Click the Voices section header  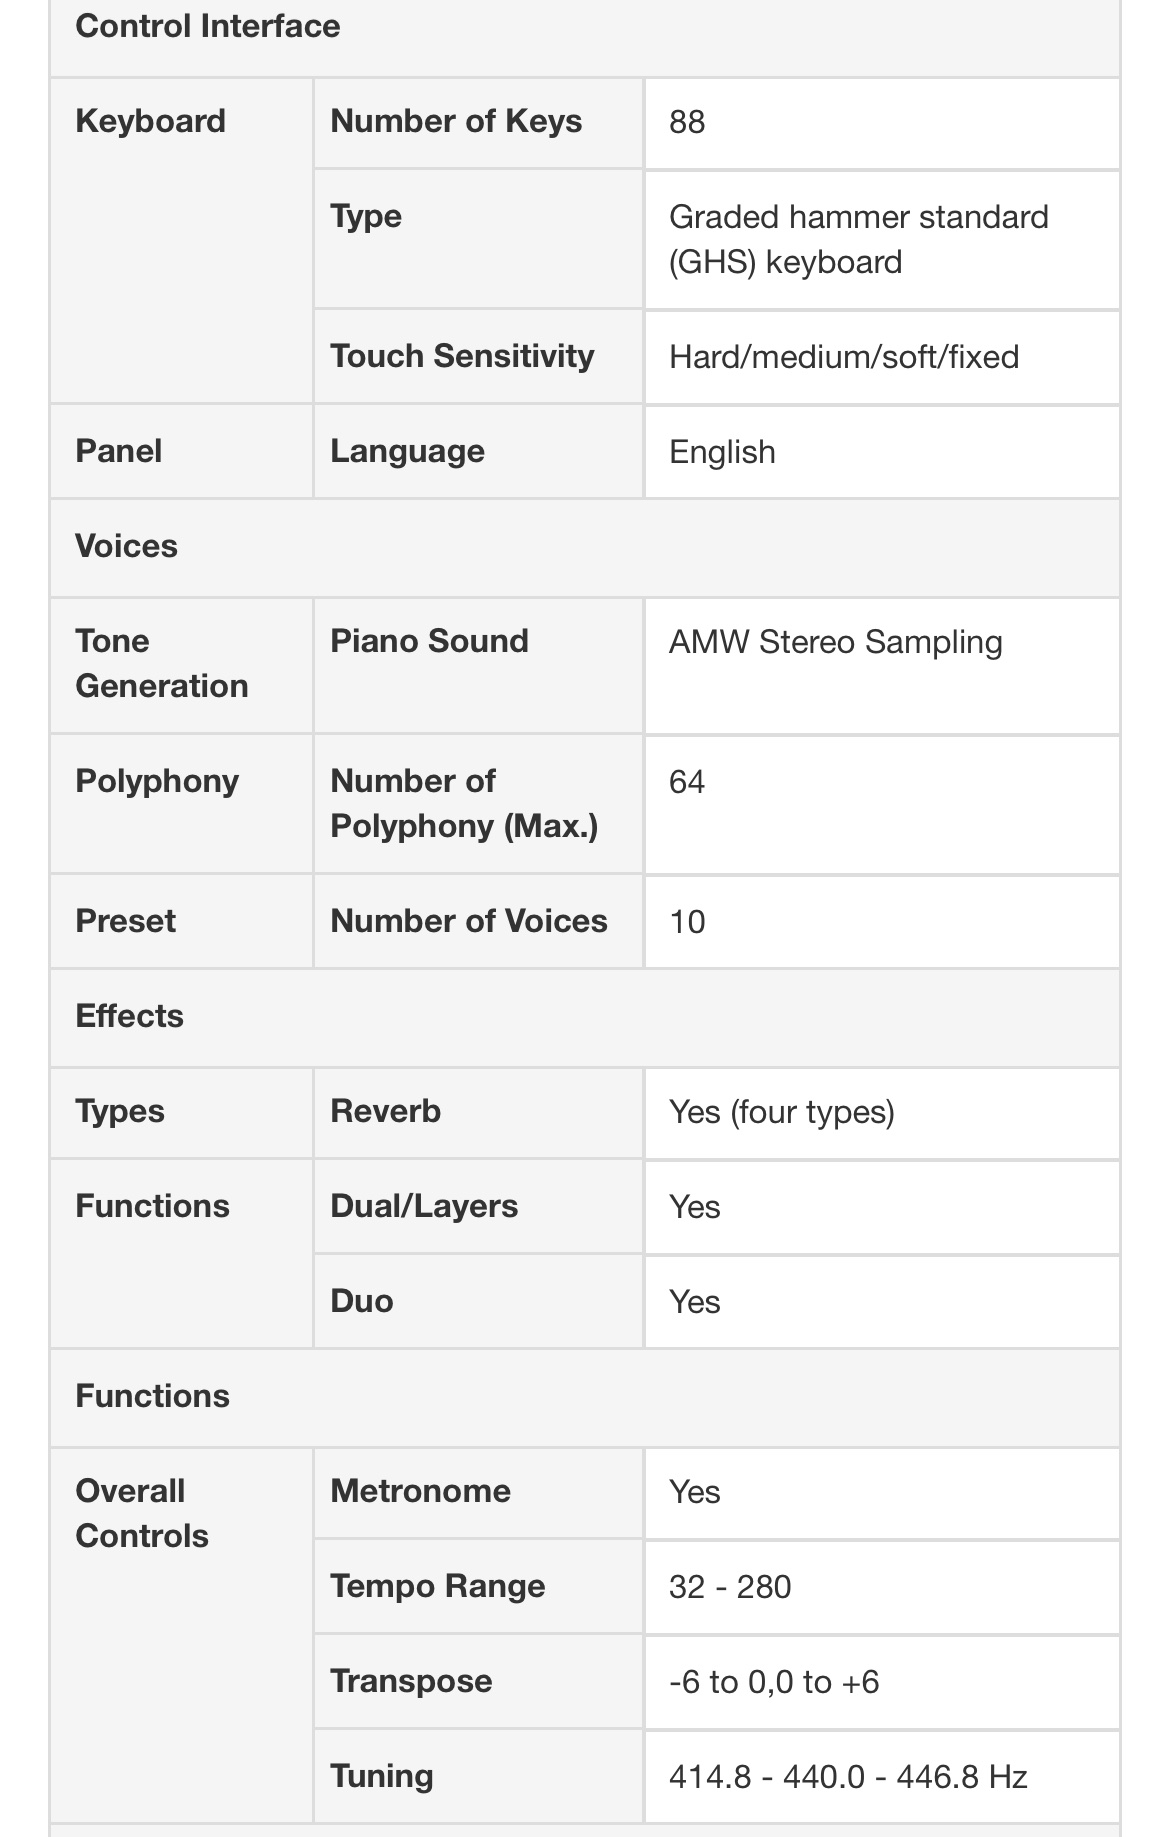tap(127, 546)
